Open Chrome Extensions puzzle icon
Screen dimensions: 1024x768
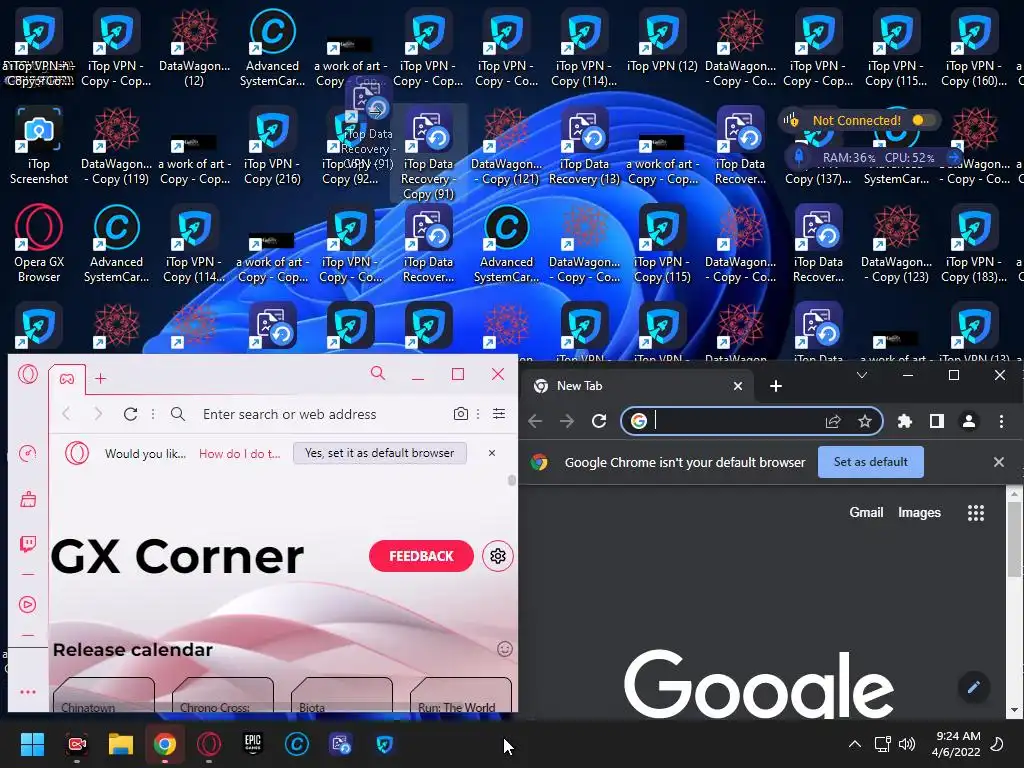pos(904,421)
